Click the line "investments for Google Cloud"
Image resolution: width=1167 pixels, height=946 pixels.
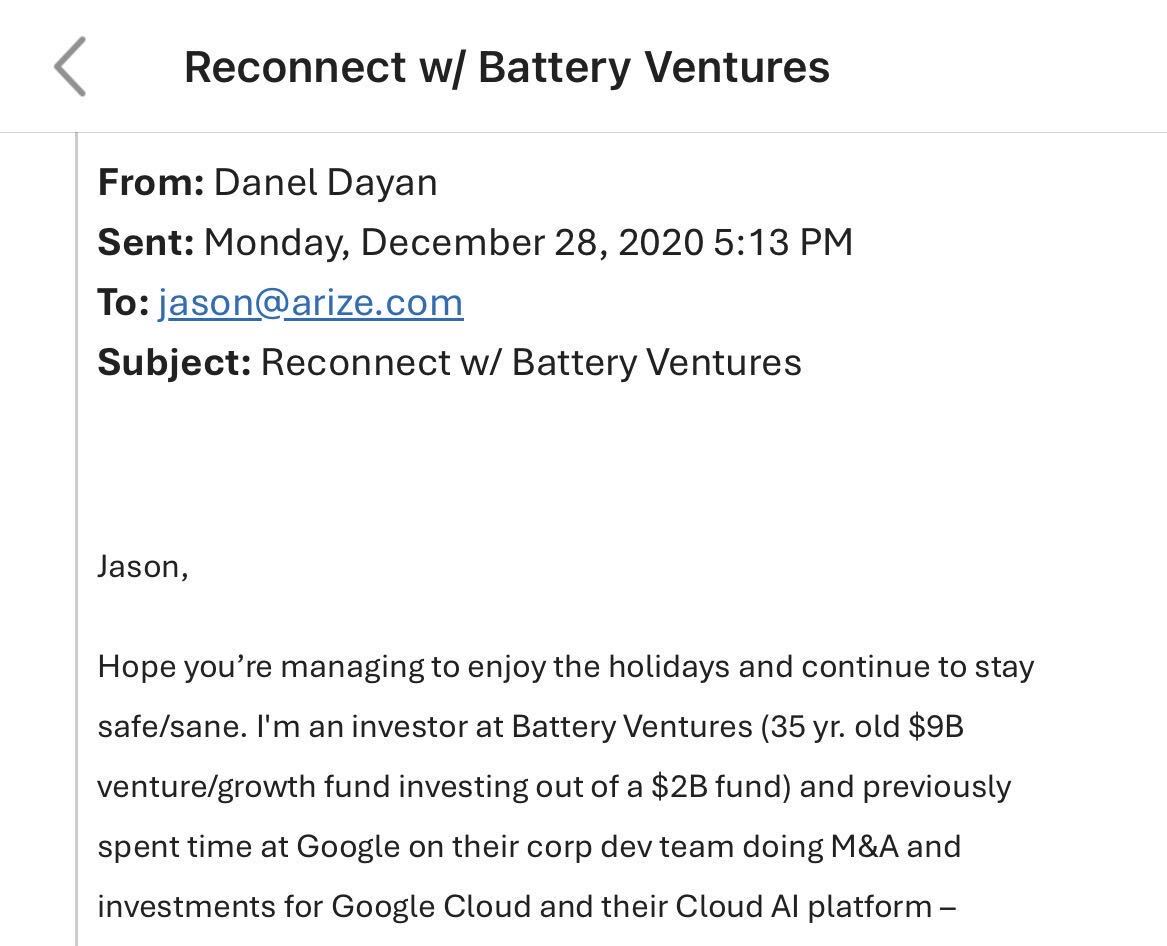point(526,907)
